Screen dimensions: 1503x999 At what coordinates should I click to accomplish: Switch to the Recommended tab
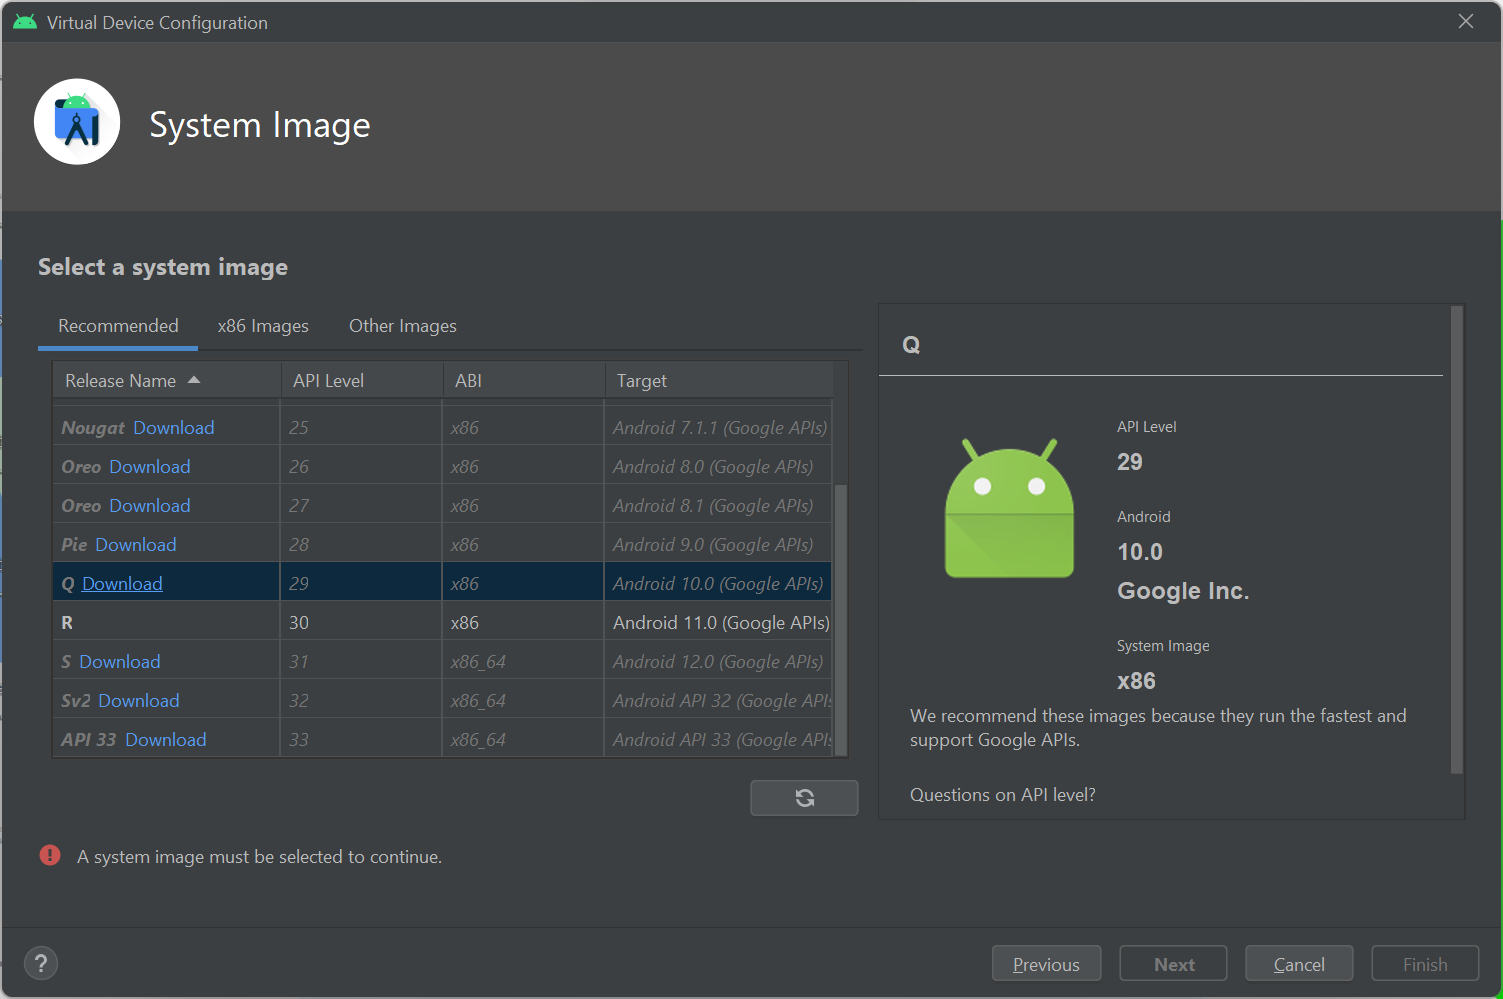(x=118, y=326)
